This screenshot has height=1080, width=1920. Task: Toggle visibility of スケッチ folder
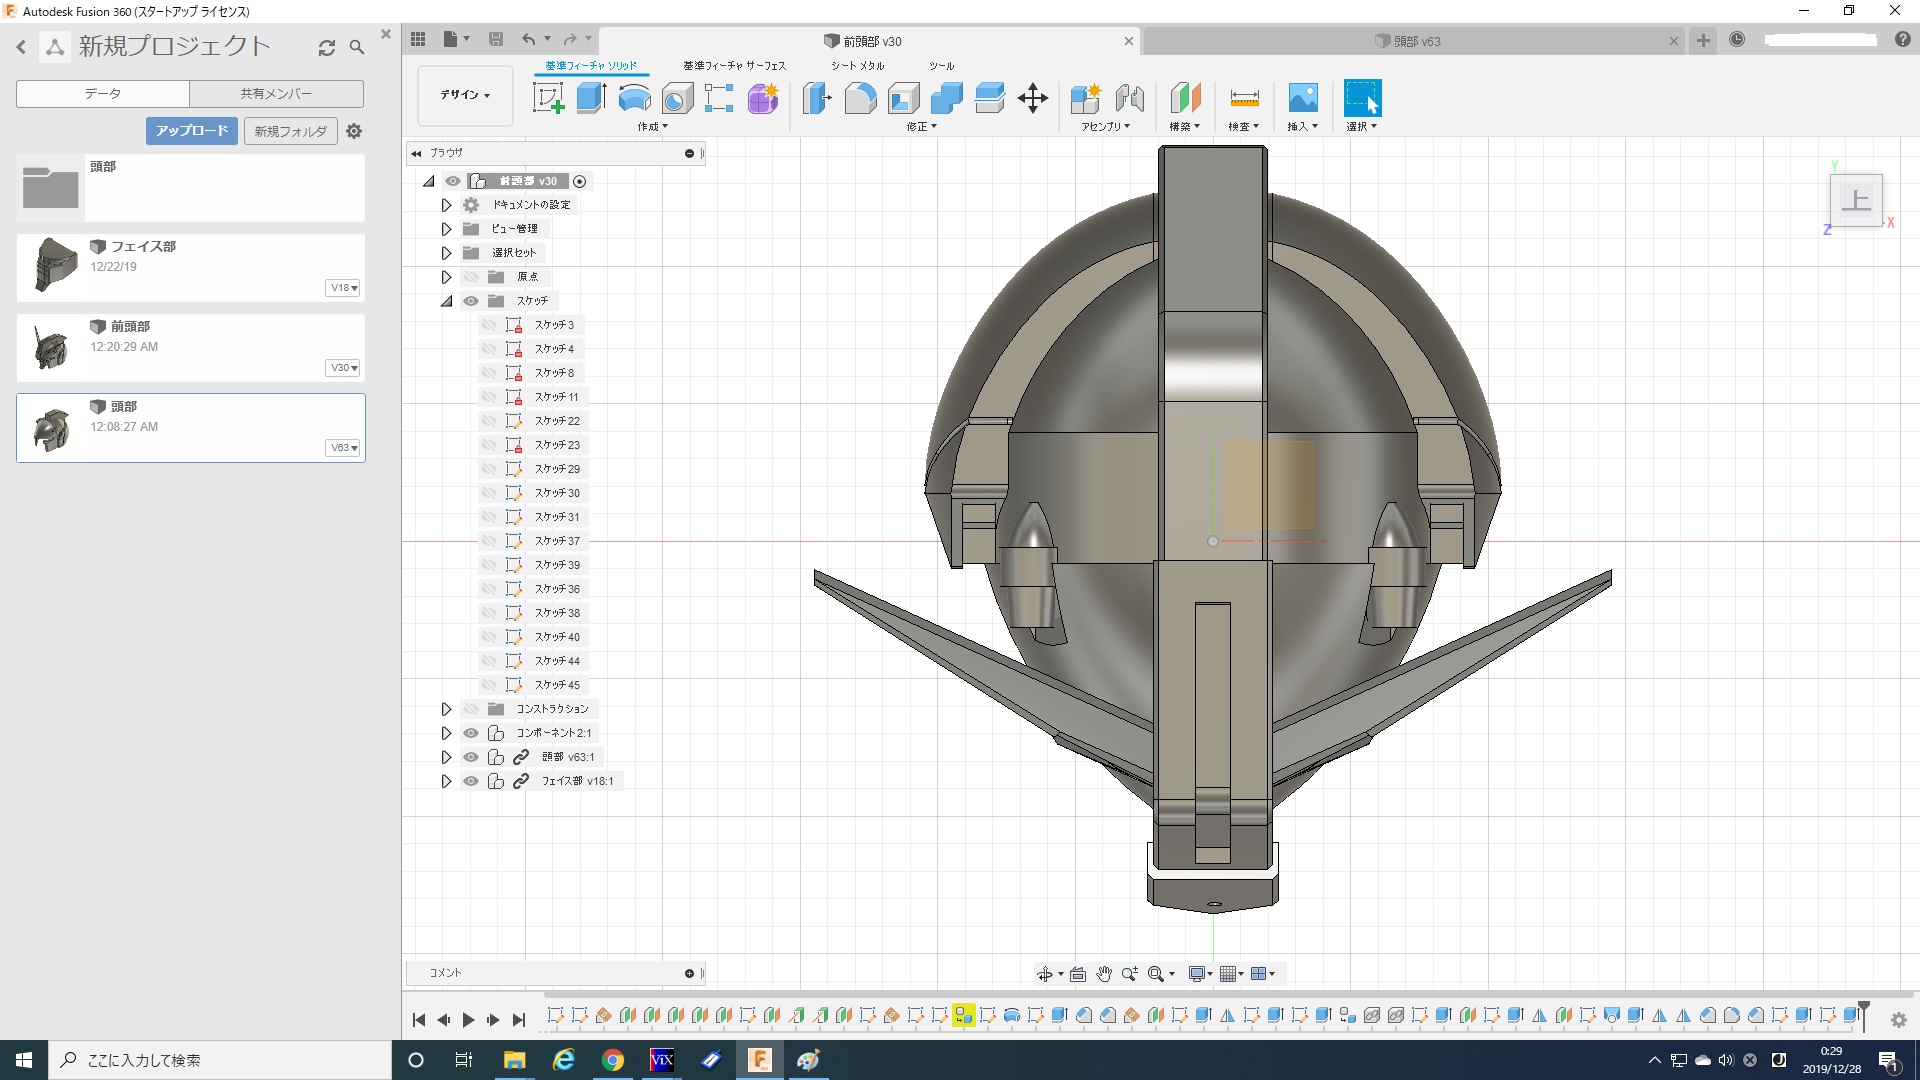click(471, 301)
